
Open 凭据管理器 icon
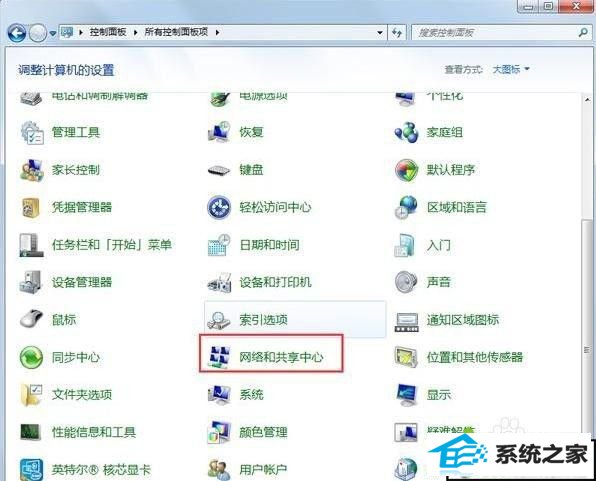pyautogui.click(x=31, y=207)
